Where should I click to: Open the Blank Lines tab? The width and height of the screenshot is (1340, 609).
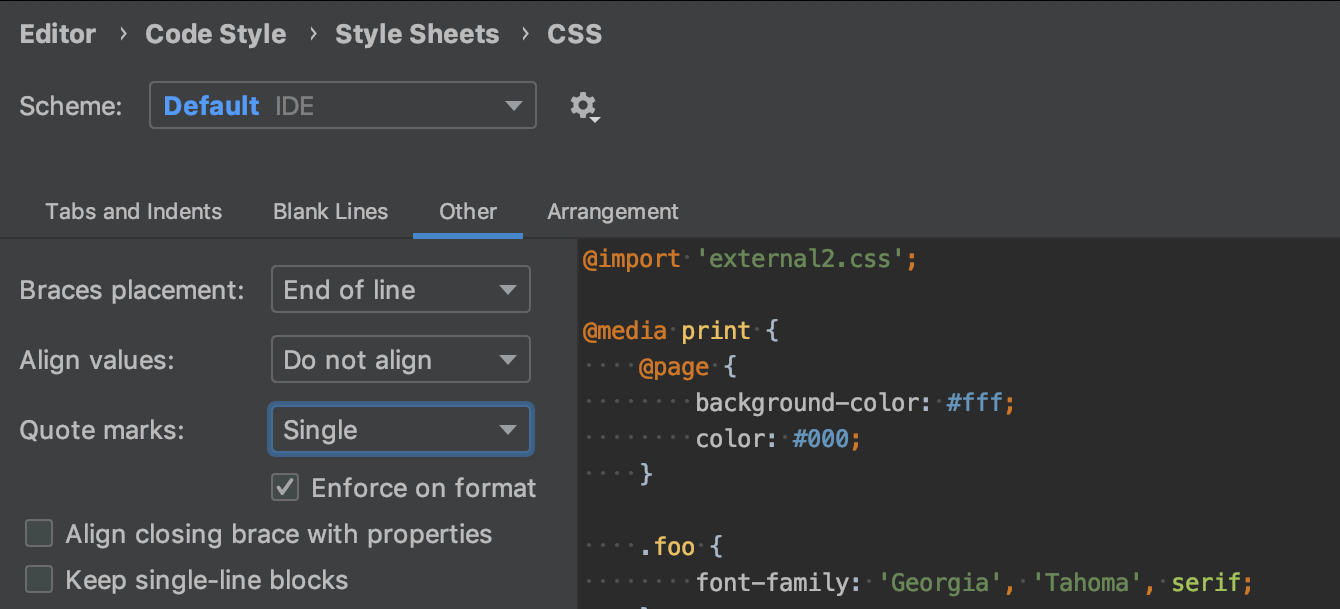pos(330,212)
